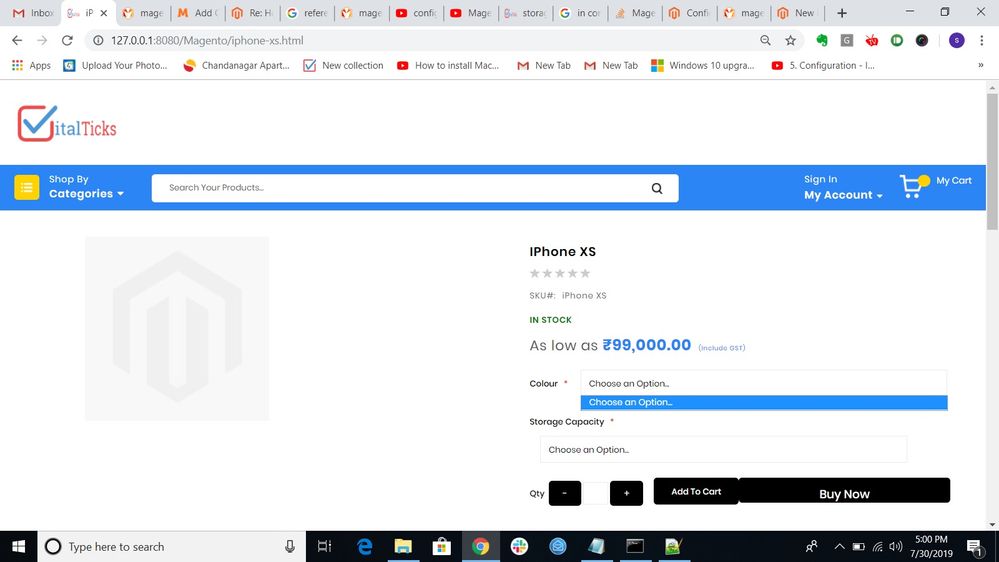Image resolution: width=999 pixels, height=562 pixels.
Task: Open a new browser tab
Action: pyautogui.click(x=842, y=13)
